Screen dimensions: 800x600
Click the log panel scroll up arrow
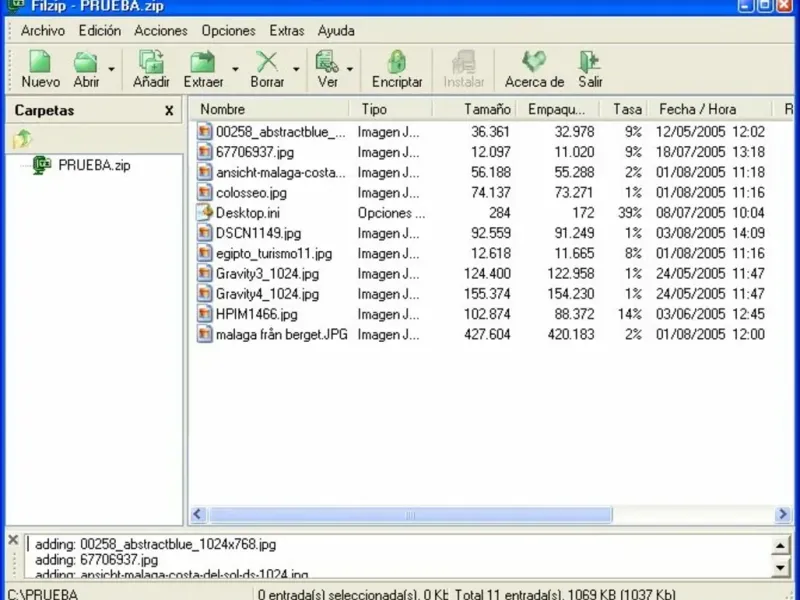click(781, 546)
